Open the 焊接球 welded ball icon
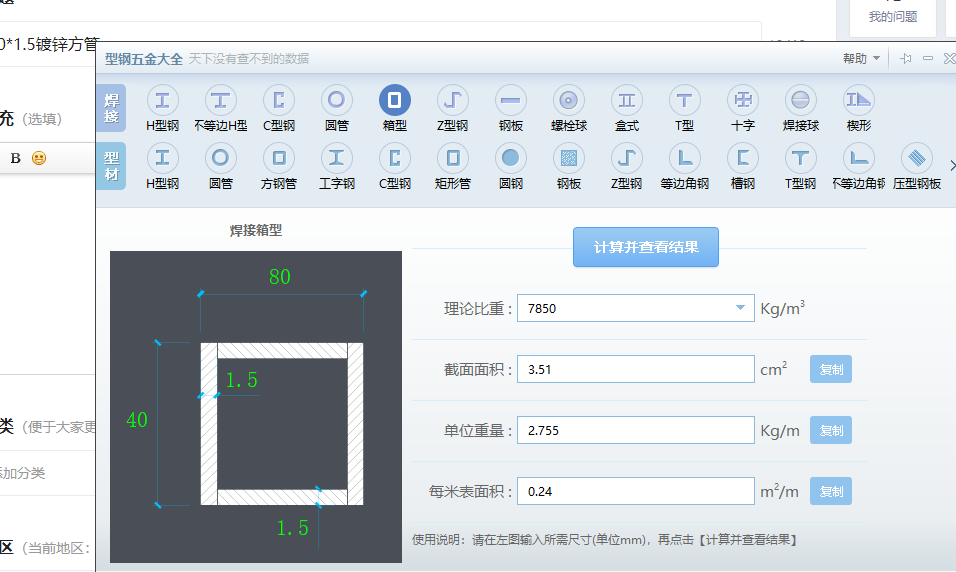Image resolution: width=956 pixels, height=572 pixels. [801, 100]
